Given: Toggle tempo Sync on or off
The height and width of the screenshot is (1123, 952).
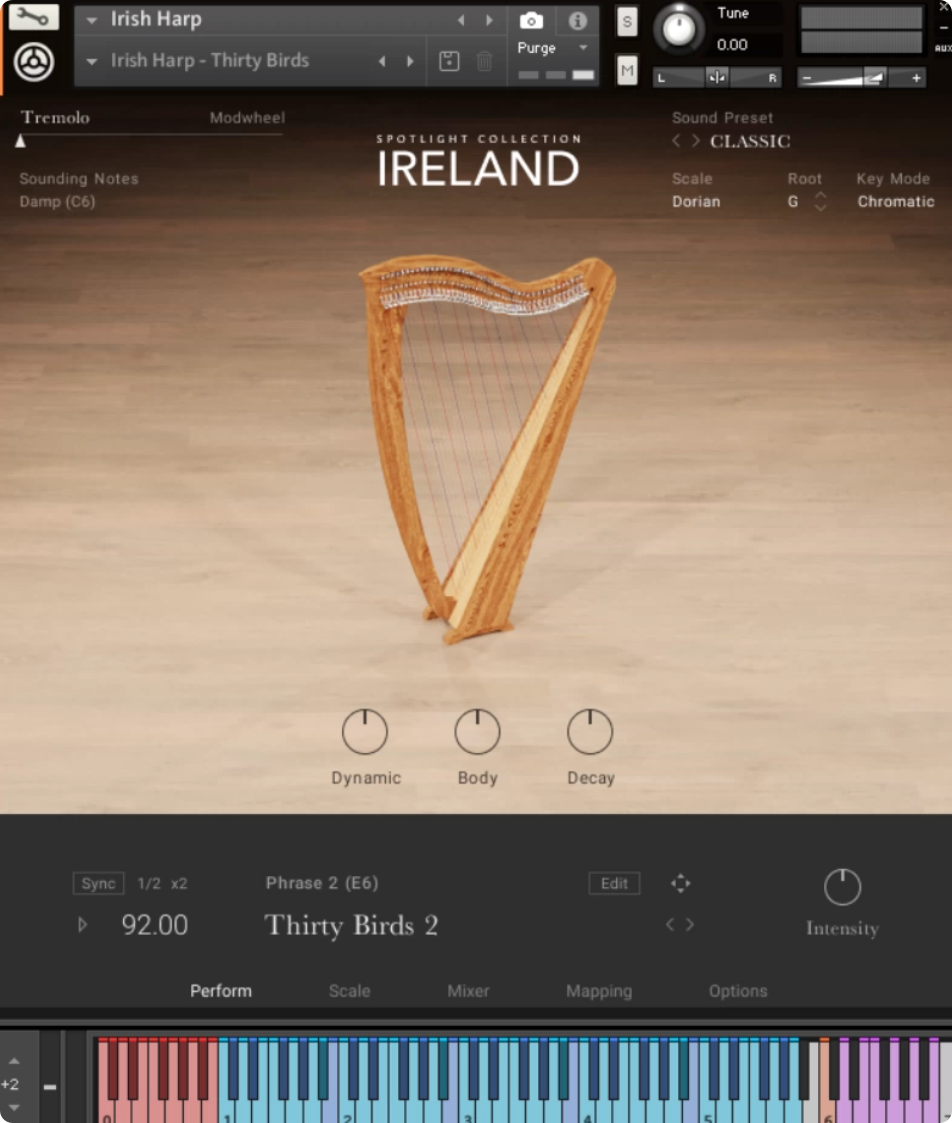Looking at the screenshot, I should [x=98, y=883].
